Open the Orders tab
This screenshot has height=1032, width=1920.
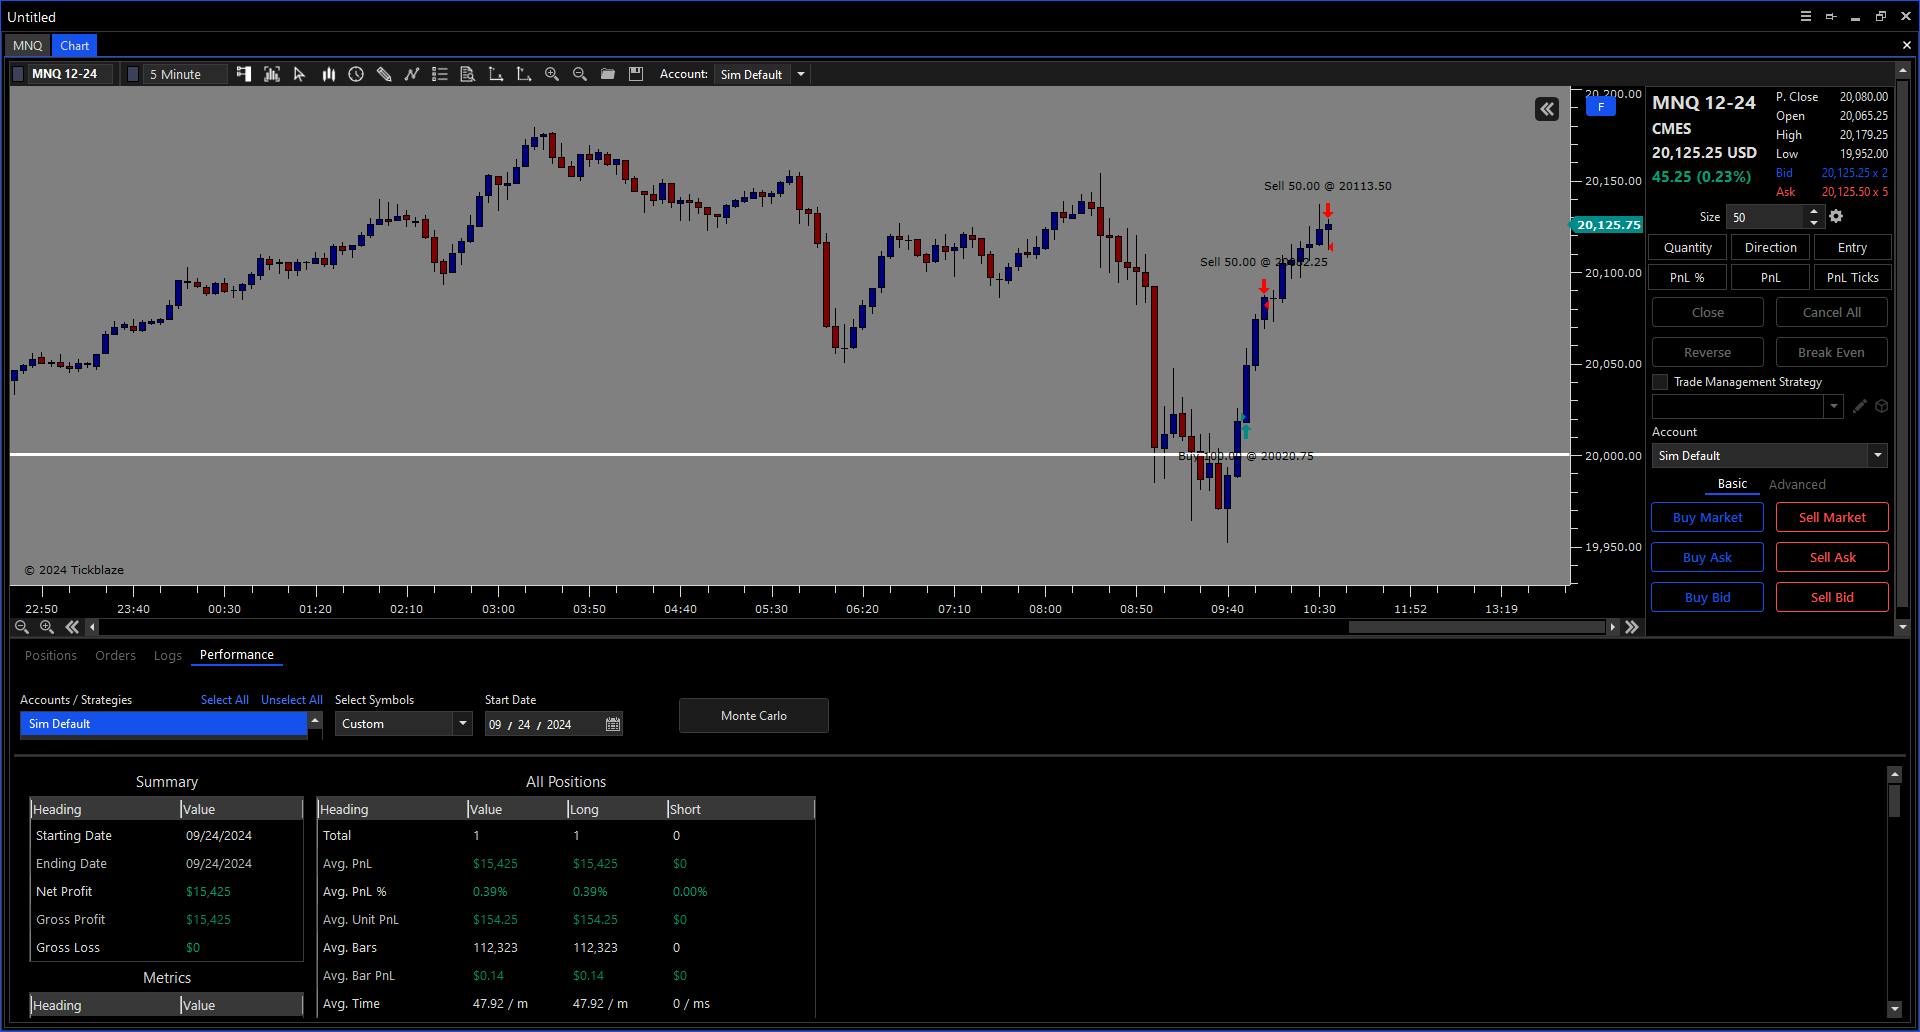tap(115, 655)
